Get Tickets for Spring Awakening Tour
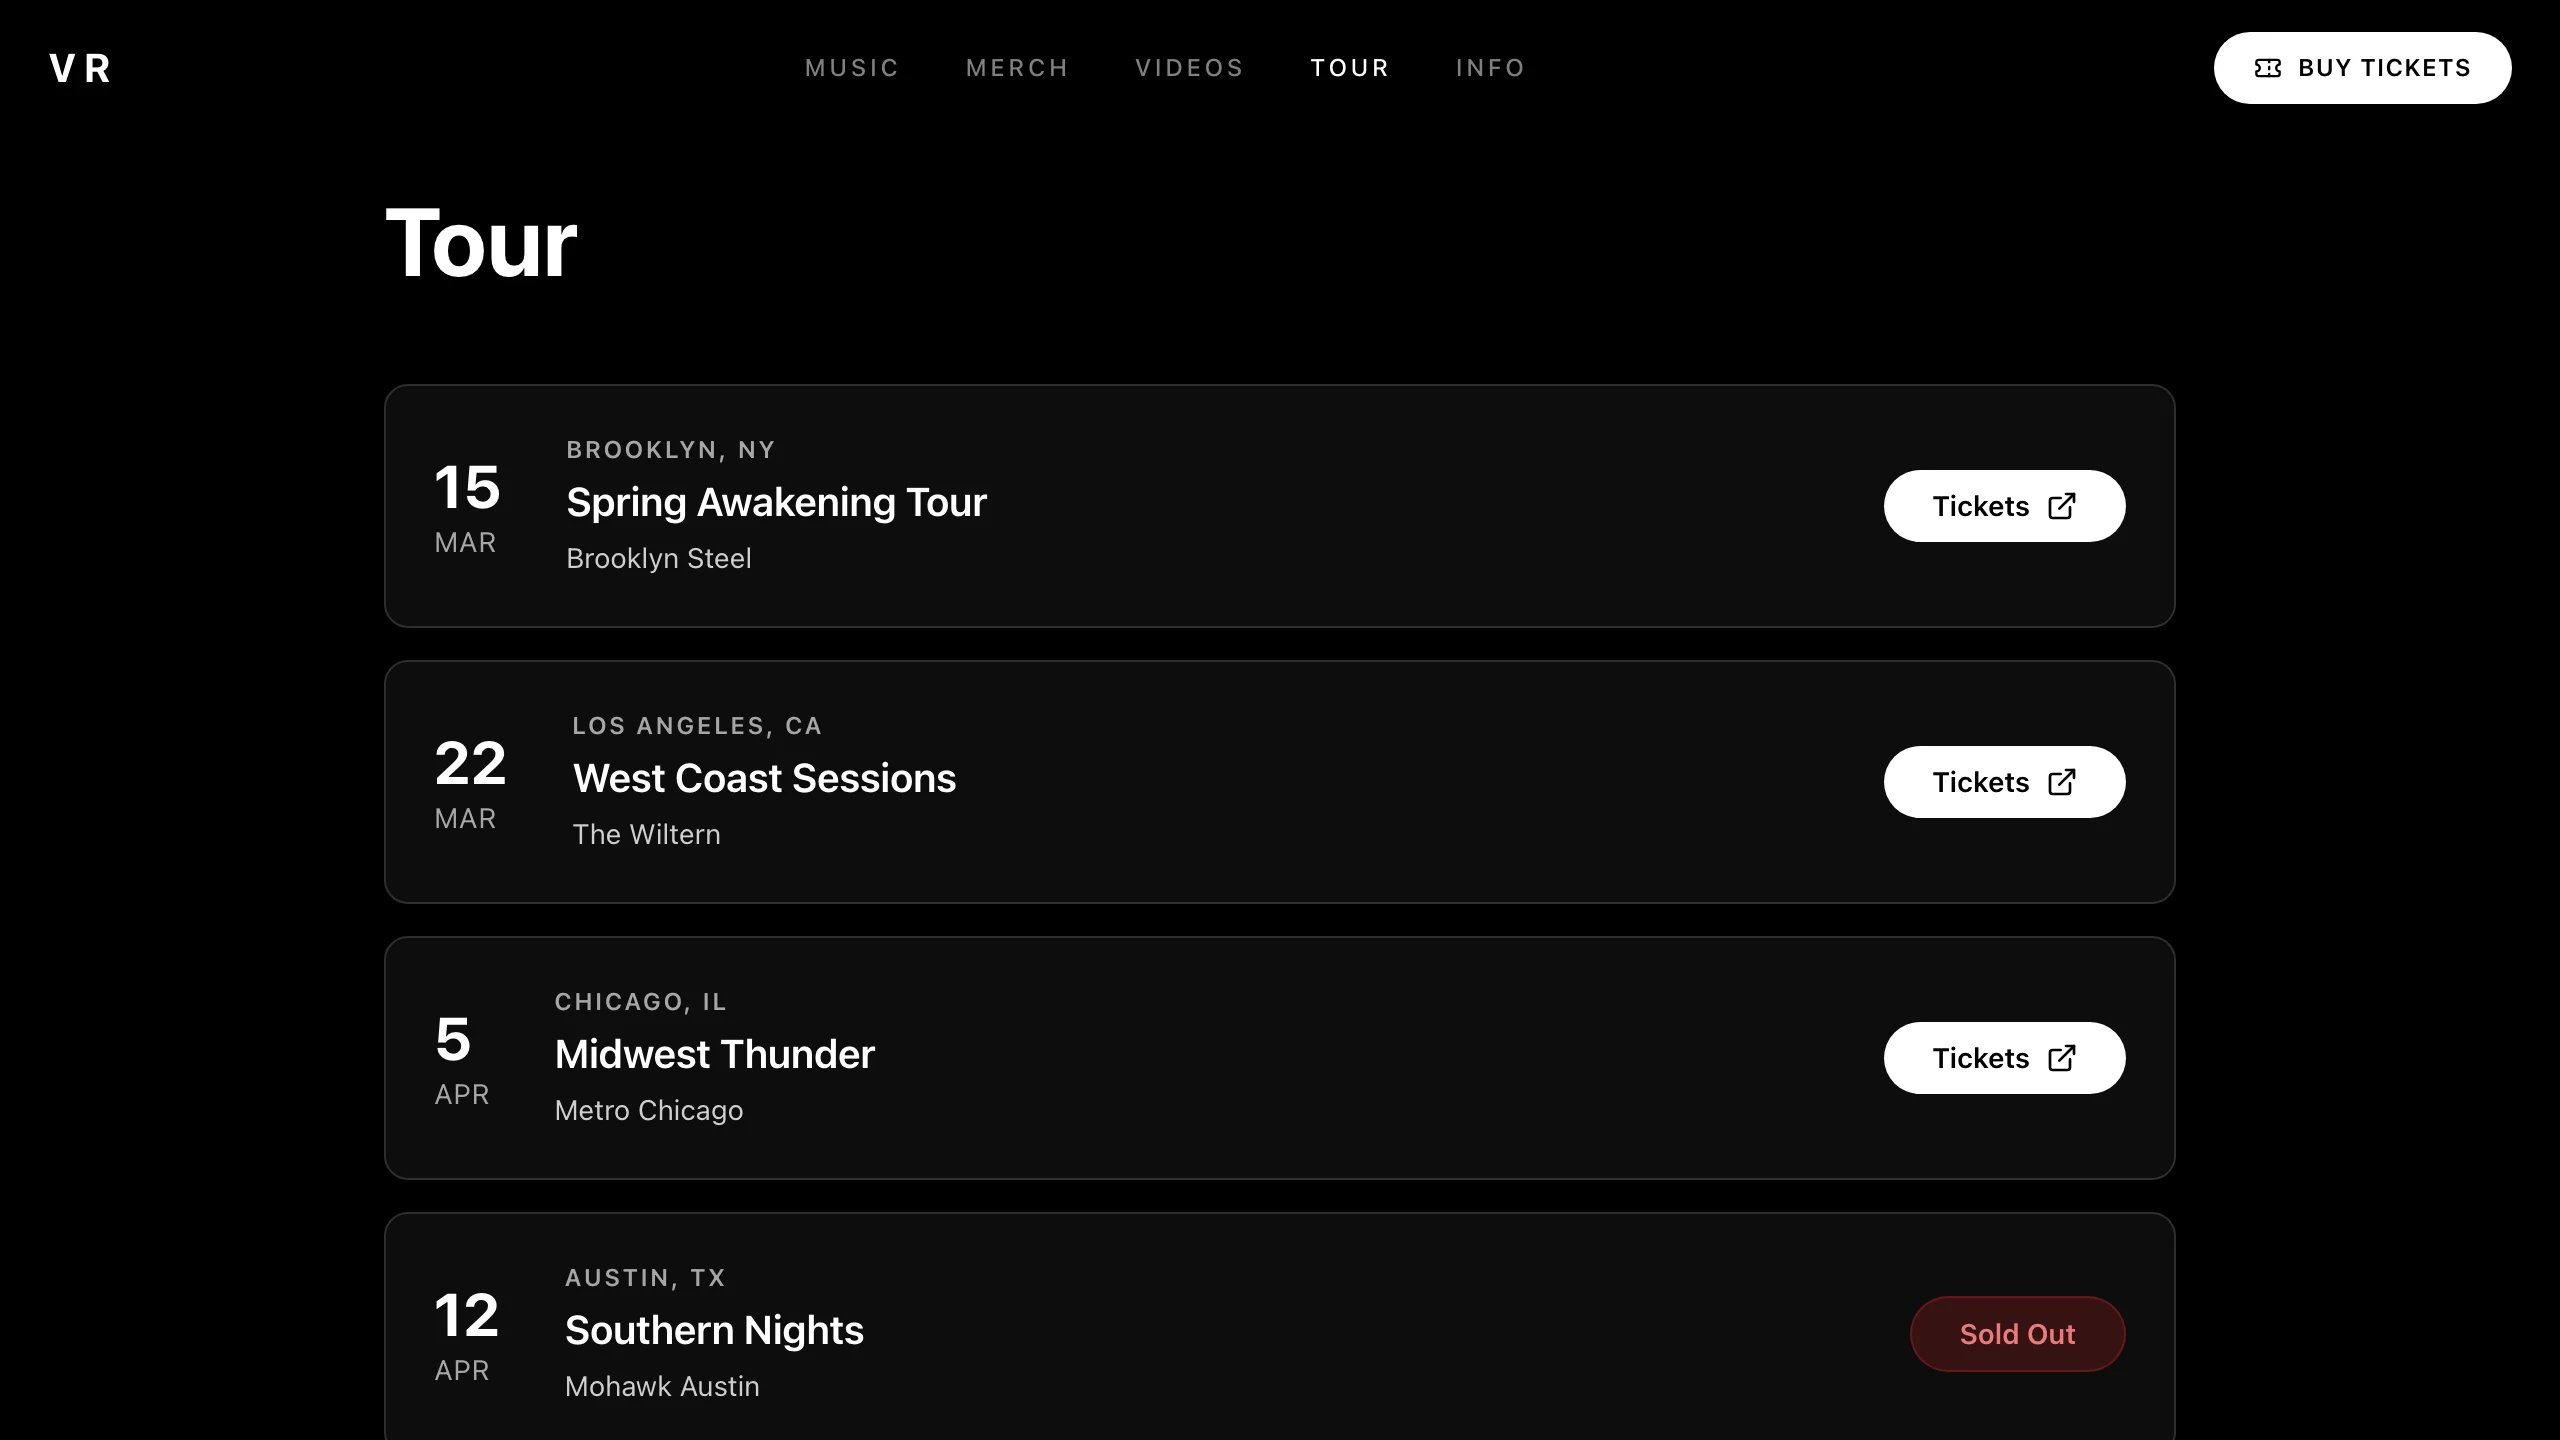The width and height of the screenshot is (2560, 1440). click(2004, 506)
